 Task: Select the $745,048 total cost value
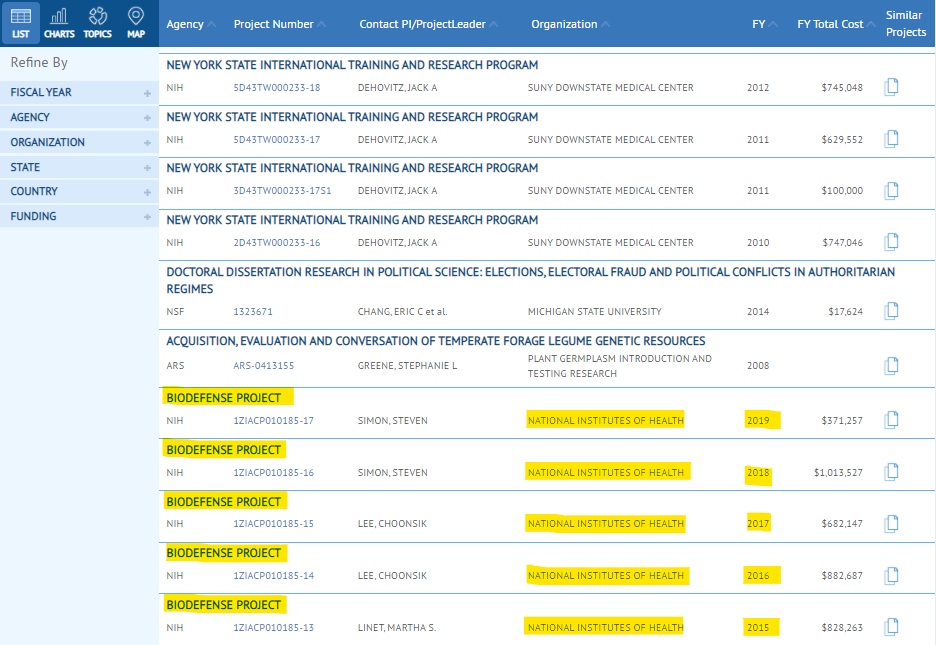click(842, 88)
